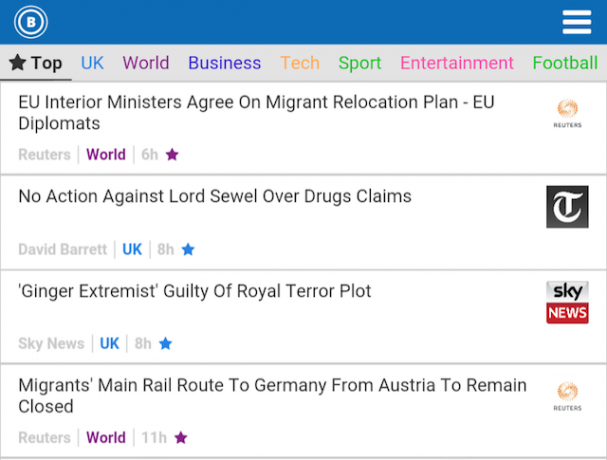
Task: Switch to the UK tab
Action: pos(92,63)
